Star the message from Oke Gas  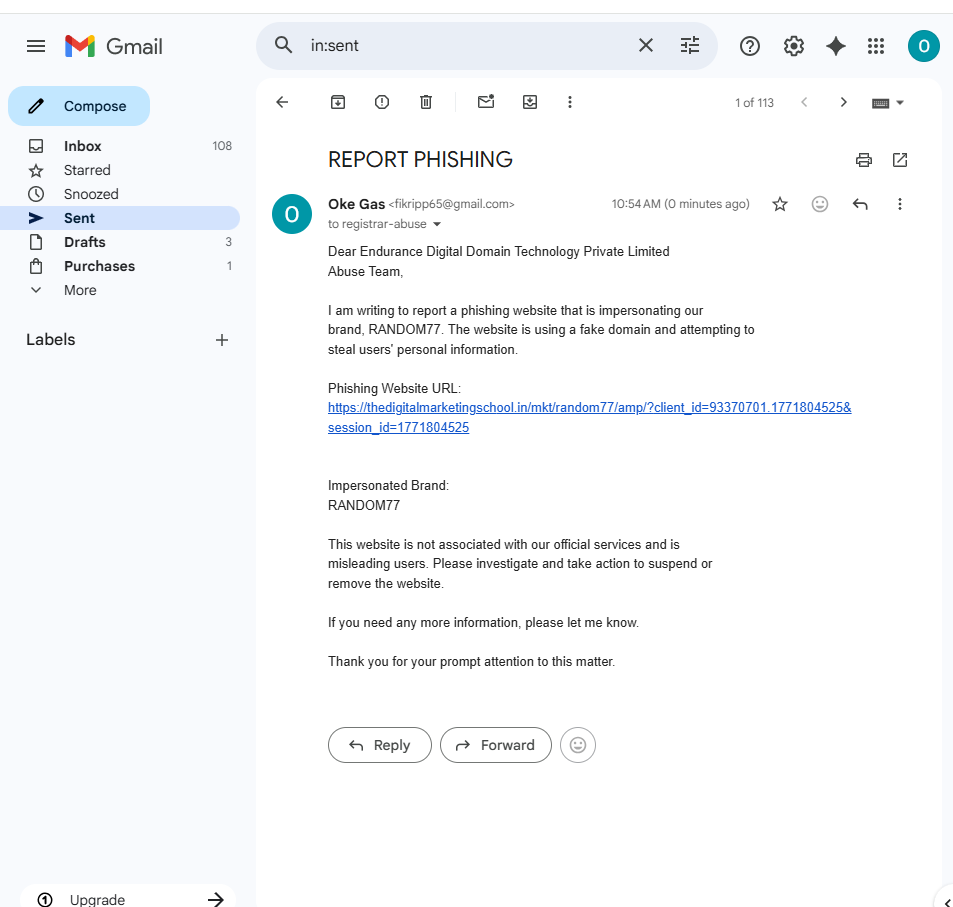pos(780,204)
